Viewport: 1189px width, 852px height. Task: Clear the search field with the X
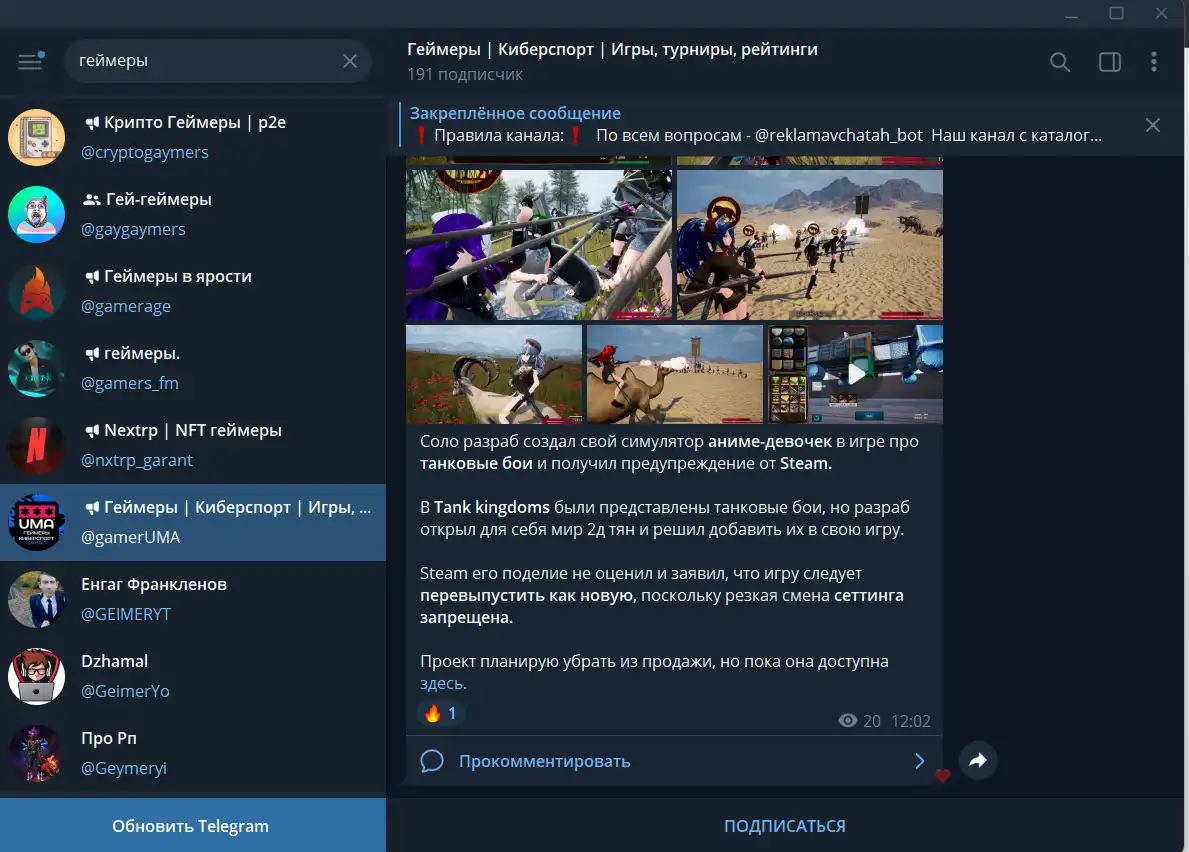click(x=350, y=61)
